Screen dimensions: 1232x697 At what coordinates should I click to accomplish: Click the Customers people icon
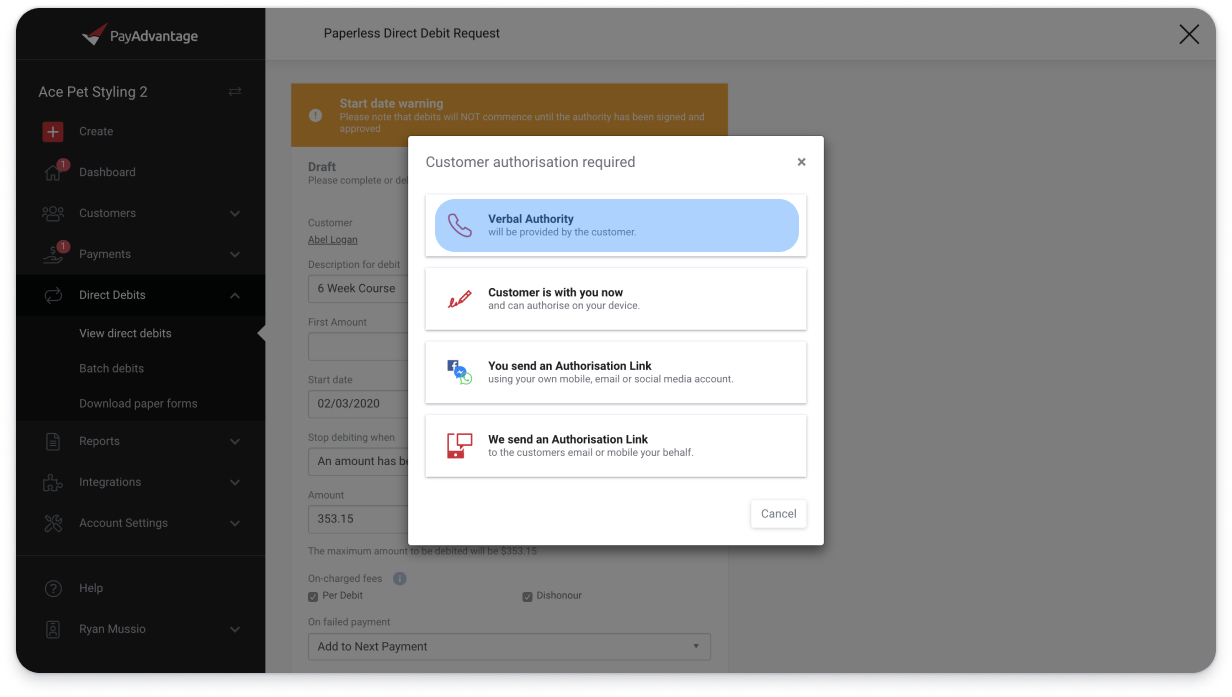53,213
